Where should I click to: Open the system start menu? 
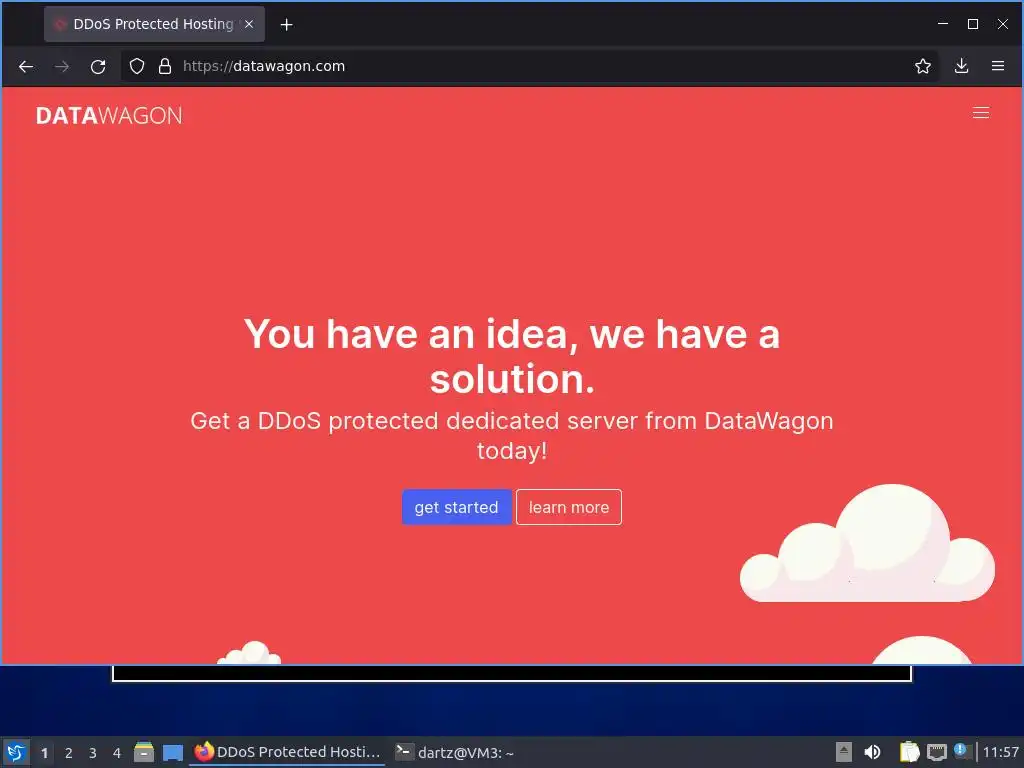(x=16, y=752)
